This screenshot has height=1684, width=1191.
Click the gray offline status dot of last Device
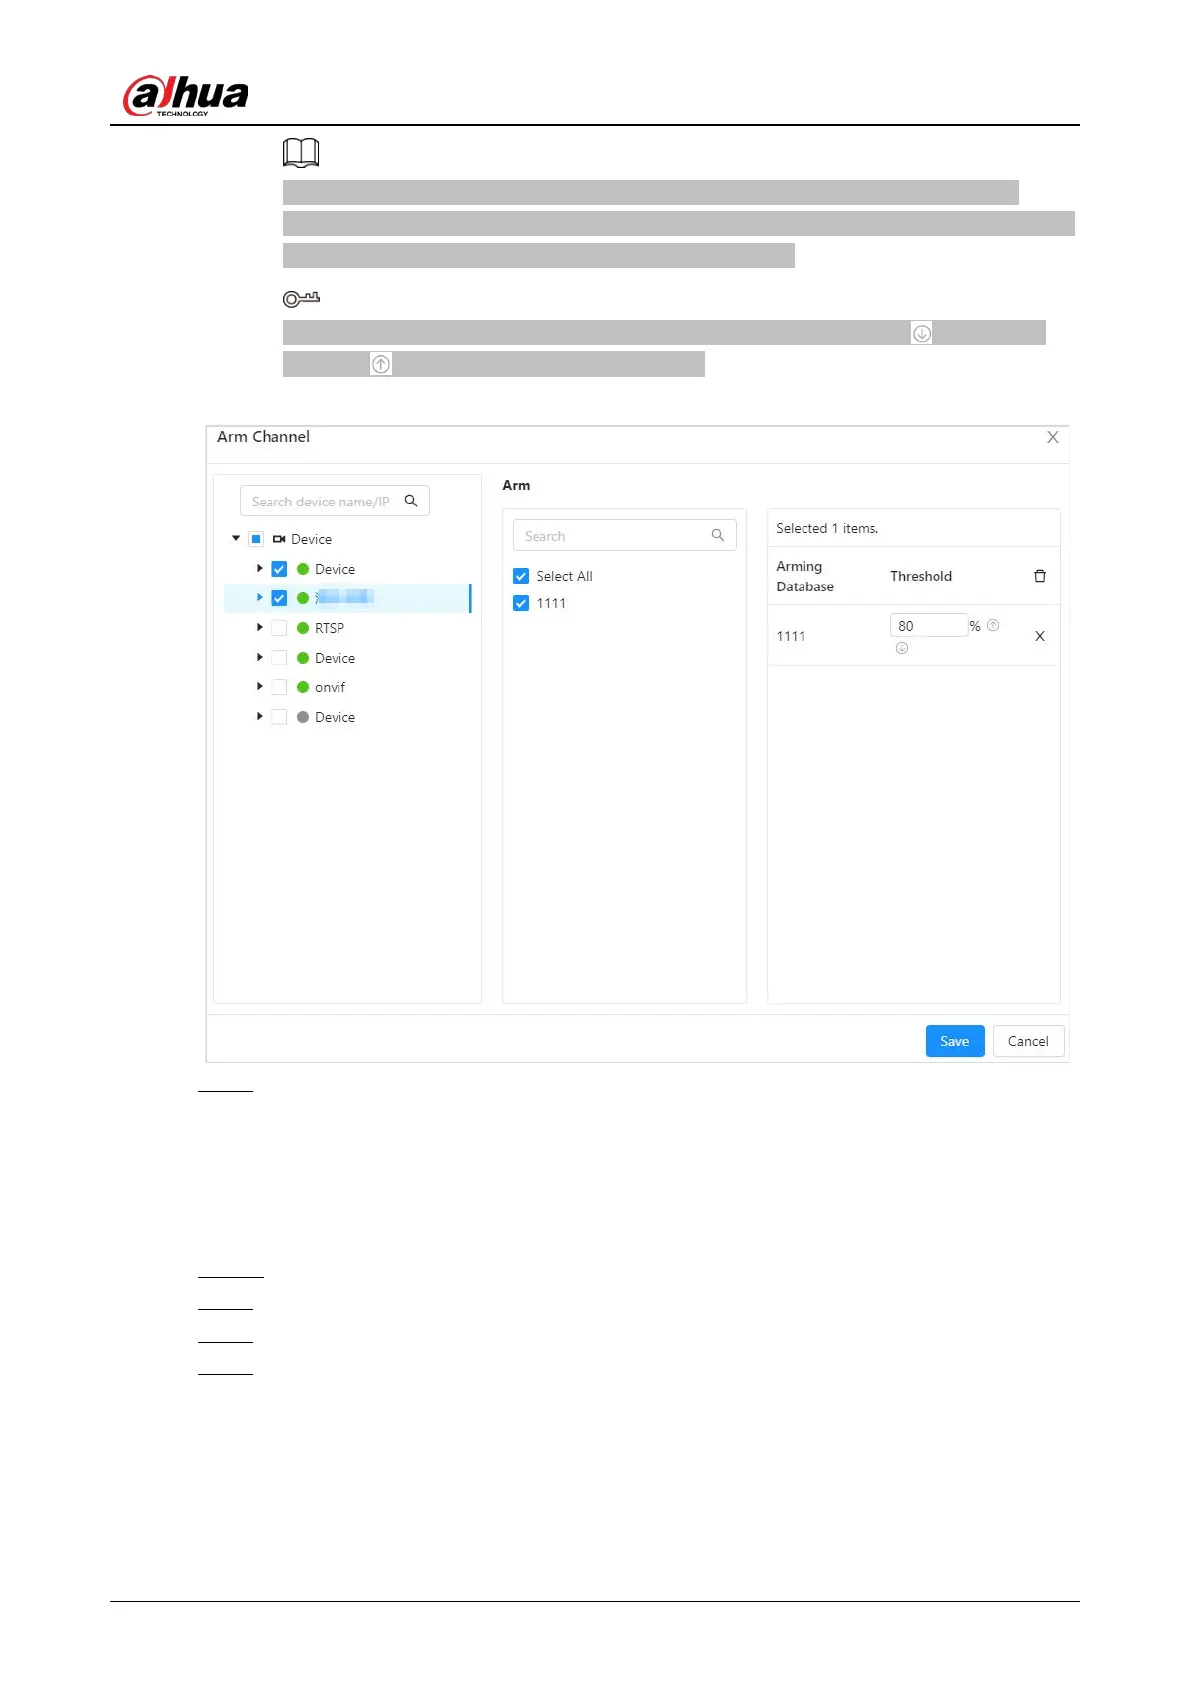point(303,717)
